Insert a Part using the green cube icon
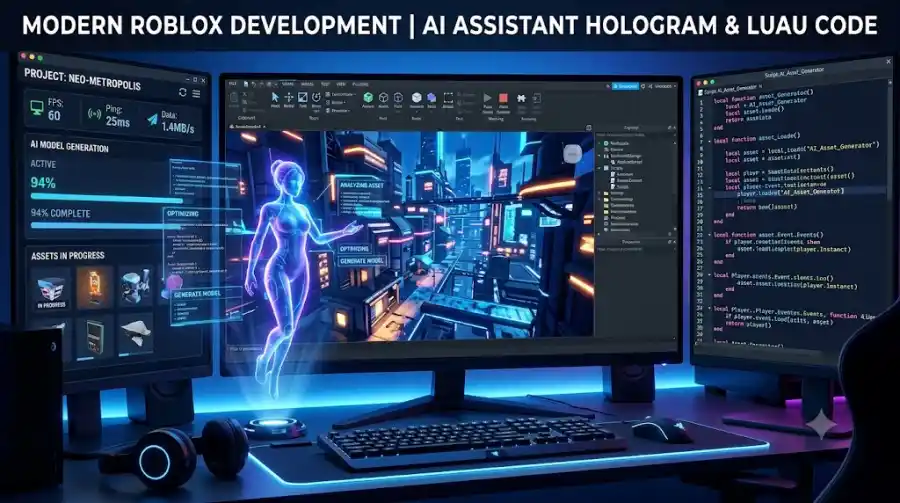 click(368, 97)
